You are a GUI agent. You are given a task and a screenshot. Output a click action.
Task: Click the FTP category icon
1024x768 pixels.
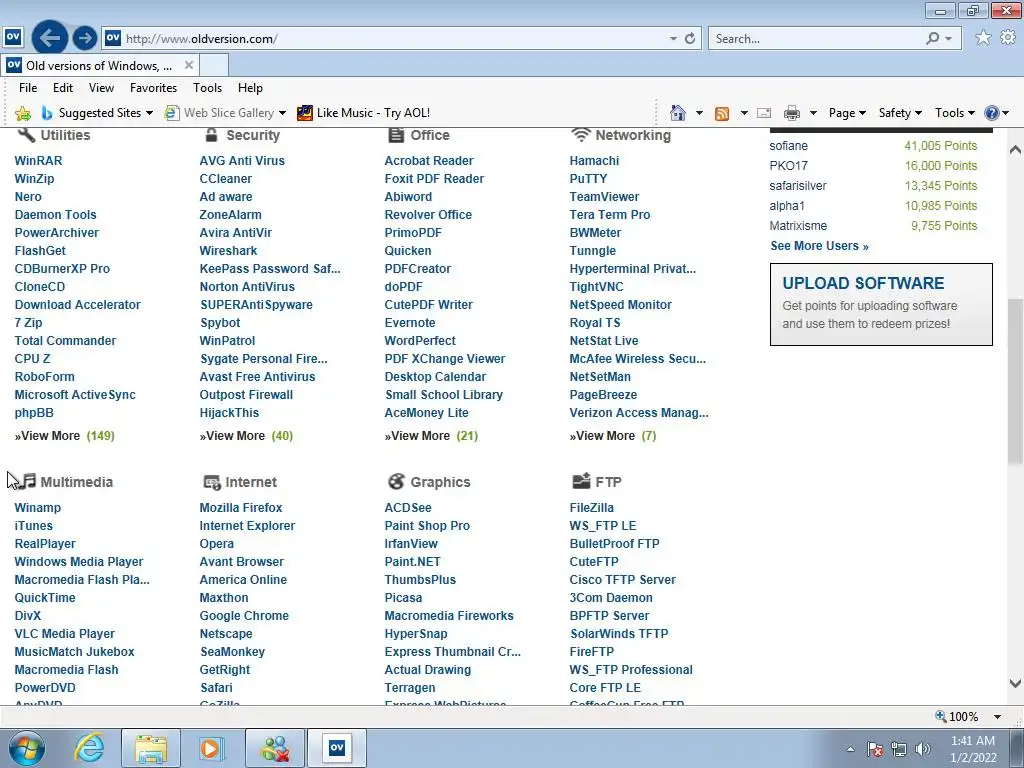581,481
